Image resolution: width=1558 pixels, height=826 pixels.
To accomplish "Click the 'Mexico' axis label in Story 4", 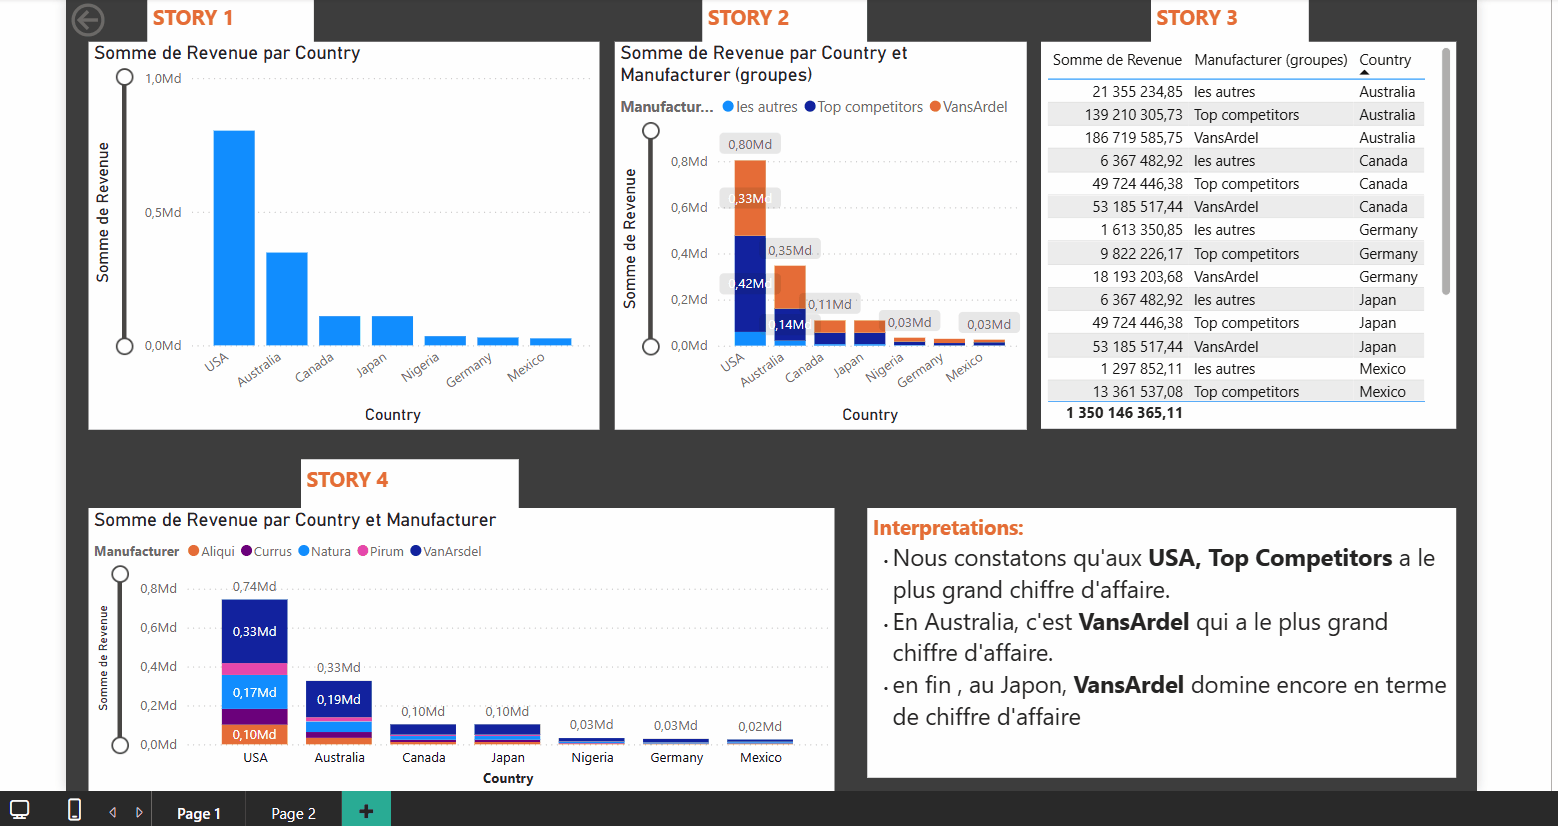I will [x=761, y=758].
